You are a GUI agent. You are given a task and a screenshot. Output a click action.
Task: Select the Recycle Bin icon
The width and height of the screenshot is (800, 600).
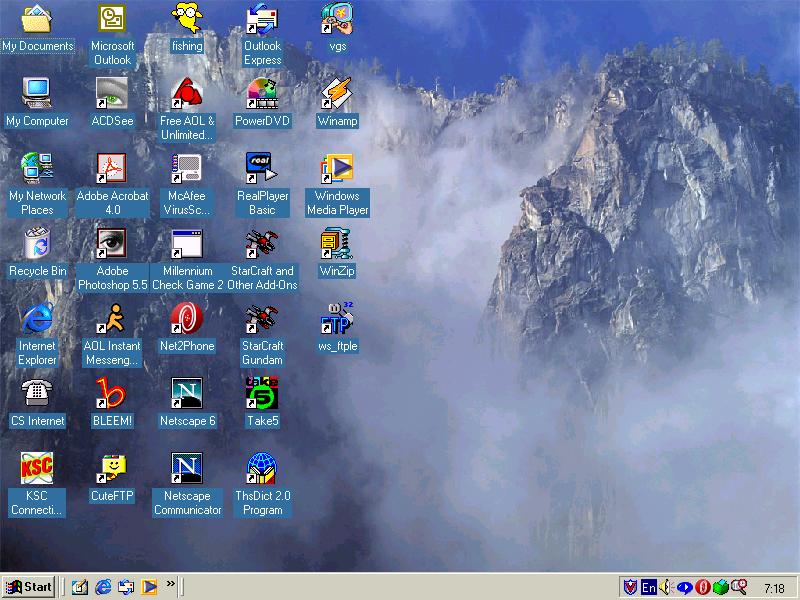click(37, 243)
